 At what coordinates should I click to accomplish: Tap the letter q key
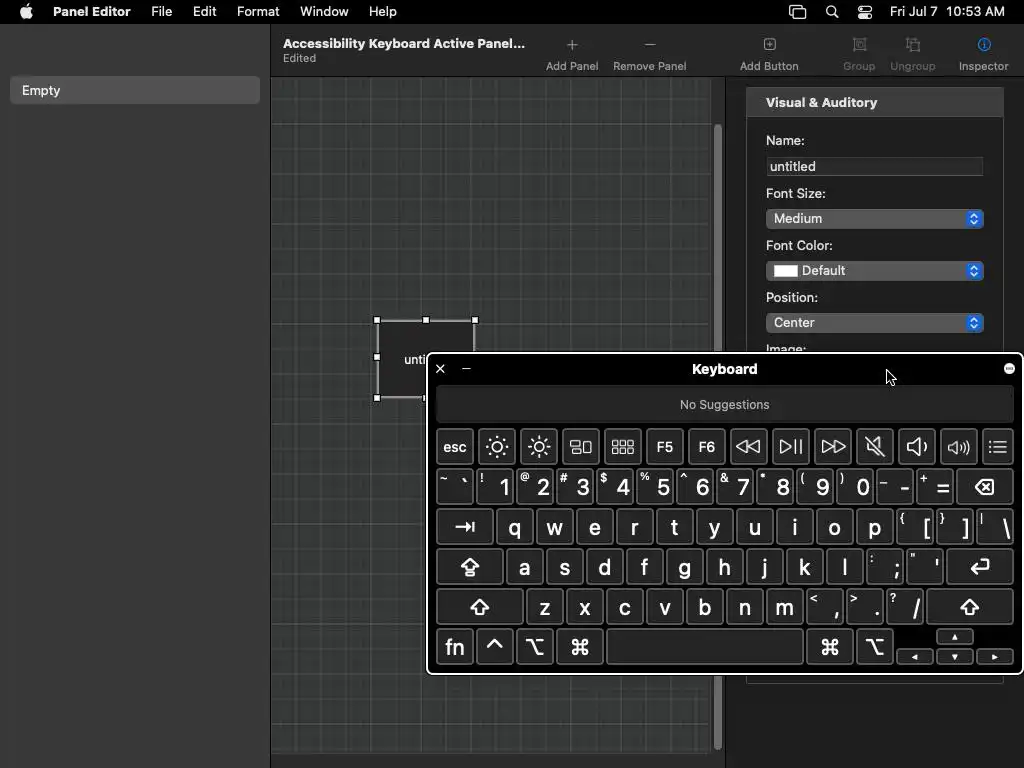pos(515,527)
